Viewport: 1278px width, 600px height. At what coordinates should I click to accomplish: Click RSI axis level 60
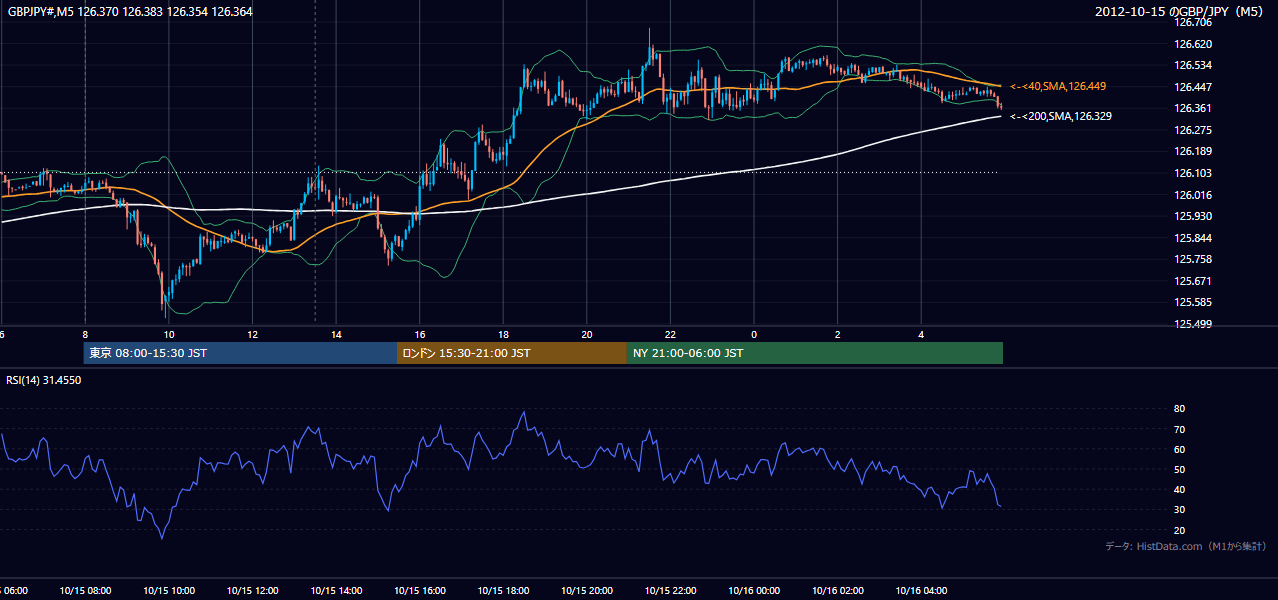[1180, 449]
